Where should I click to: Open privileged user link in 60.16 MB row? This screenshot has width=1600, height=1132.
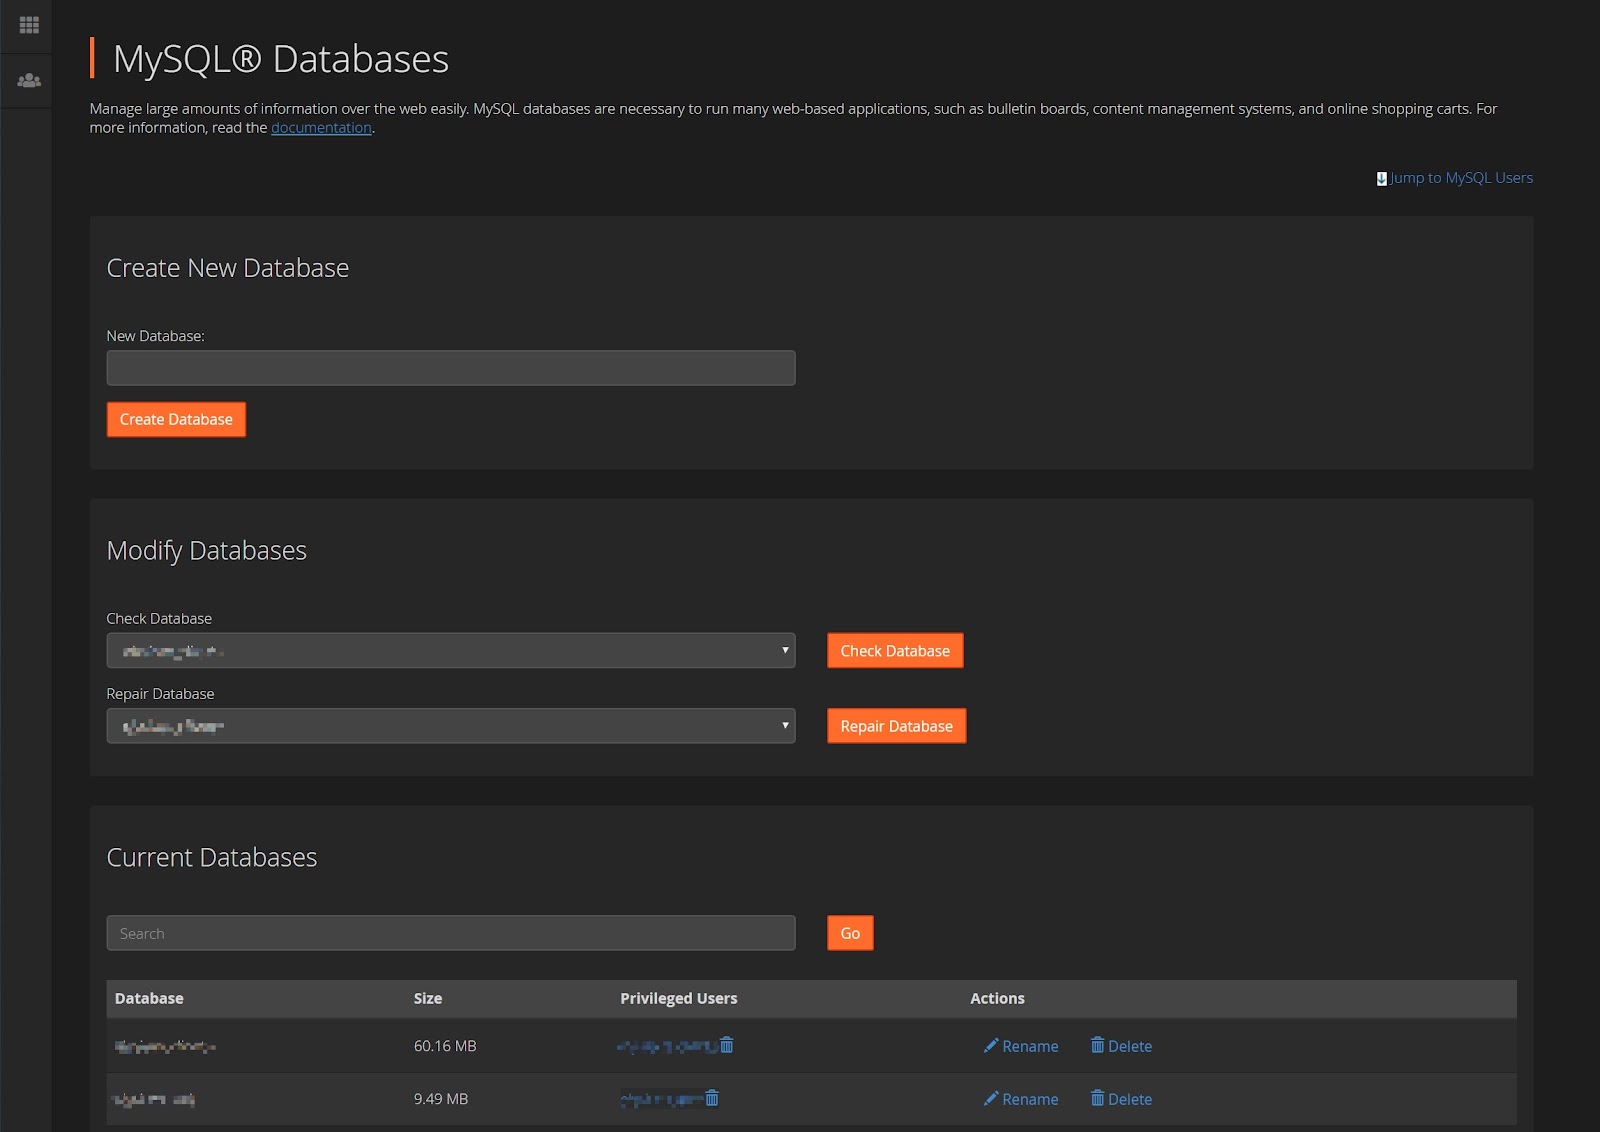pyautogui.click(x=667, y=1046)
